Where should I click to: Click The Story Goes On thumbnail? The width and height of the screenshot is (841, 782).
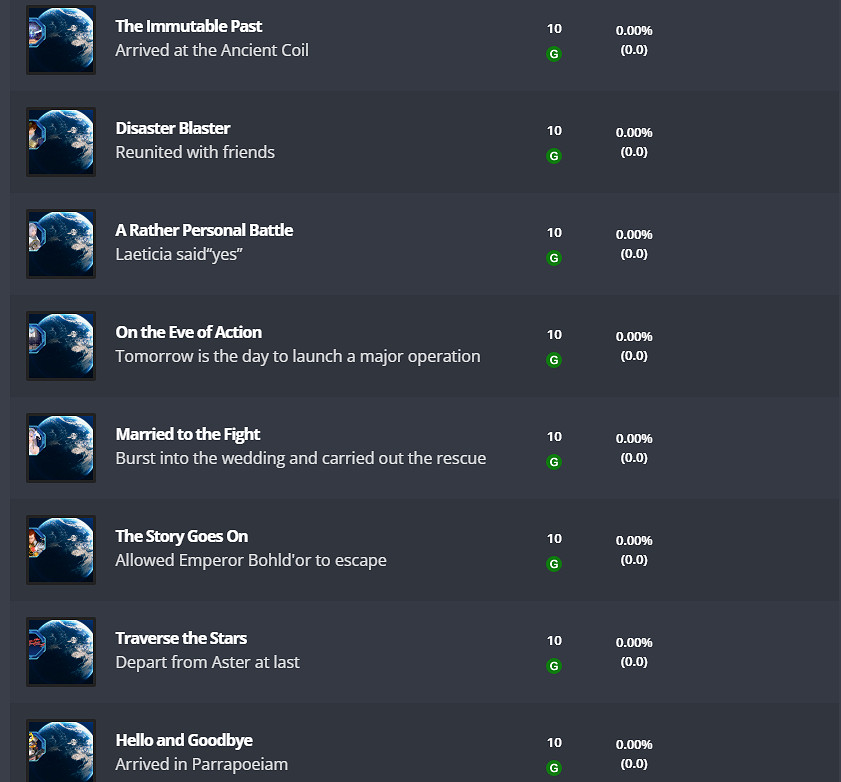pos(61,550)
